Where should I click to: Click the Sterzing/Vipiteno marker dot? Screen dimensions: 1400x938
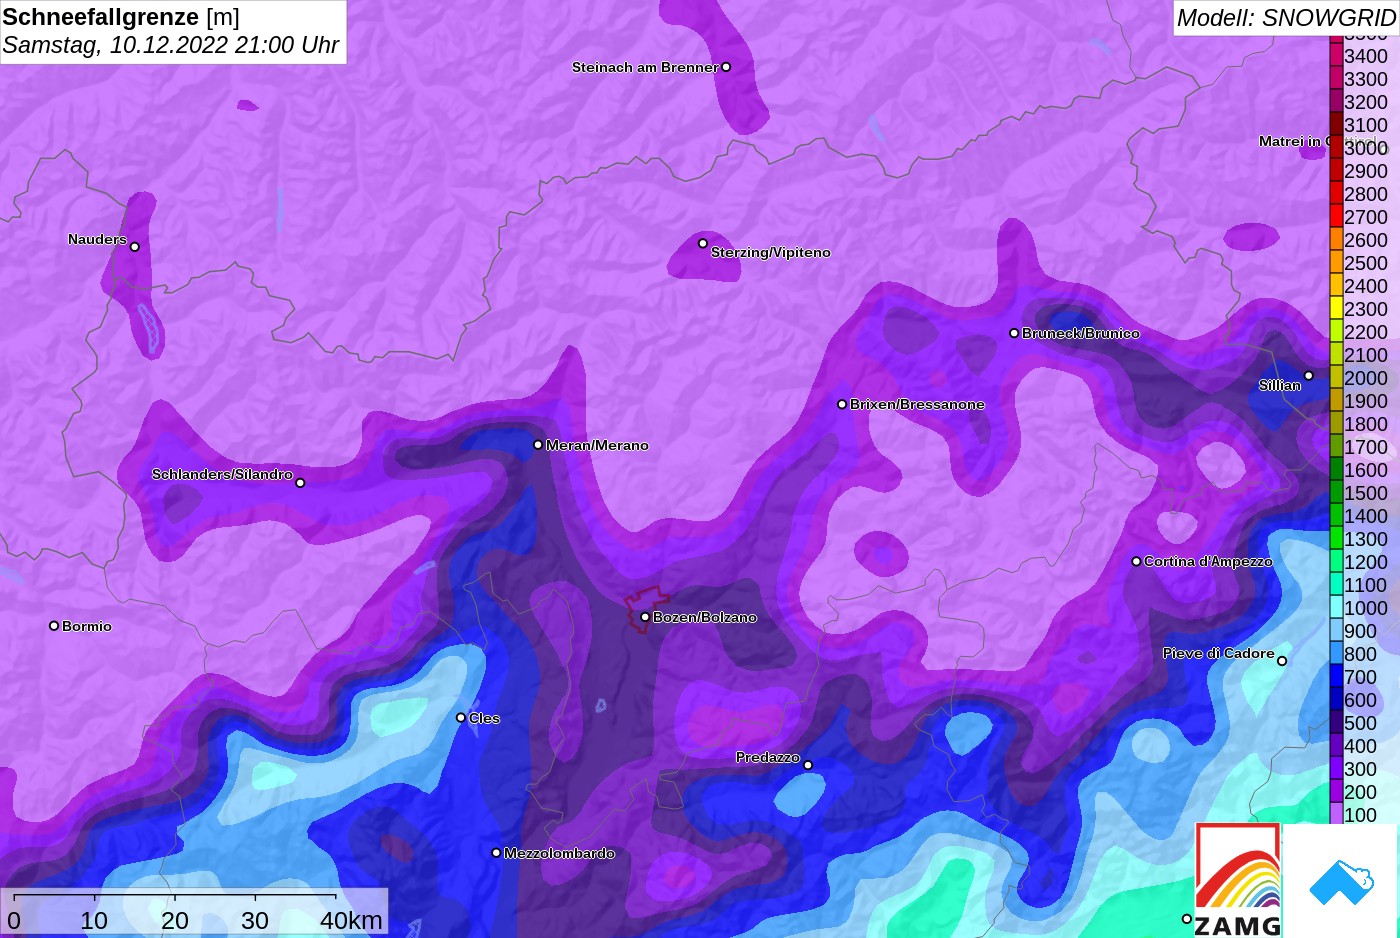click(703, 243)
